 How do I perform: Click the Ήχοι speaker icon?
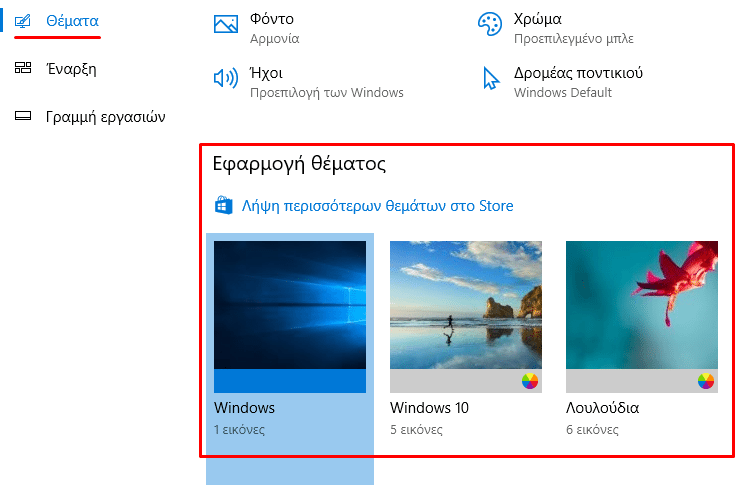[226, 78]
